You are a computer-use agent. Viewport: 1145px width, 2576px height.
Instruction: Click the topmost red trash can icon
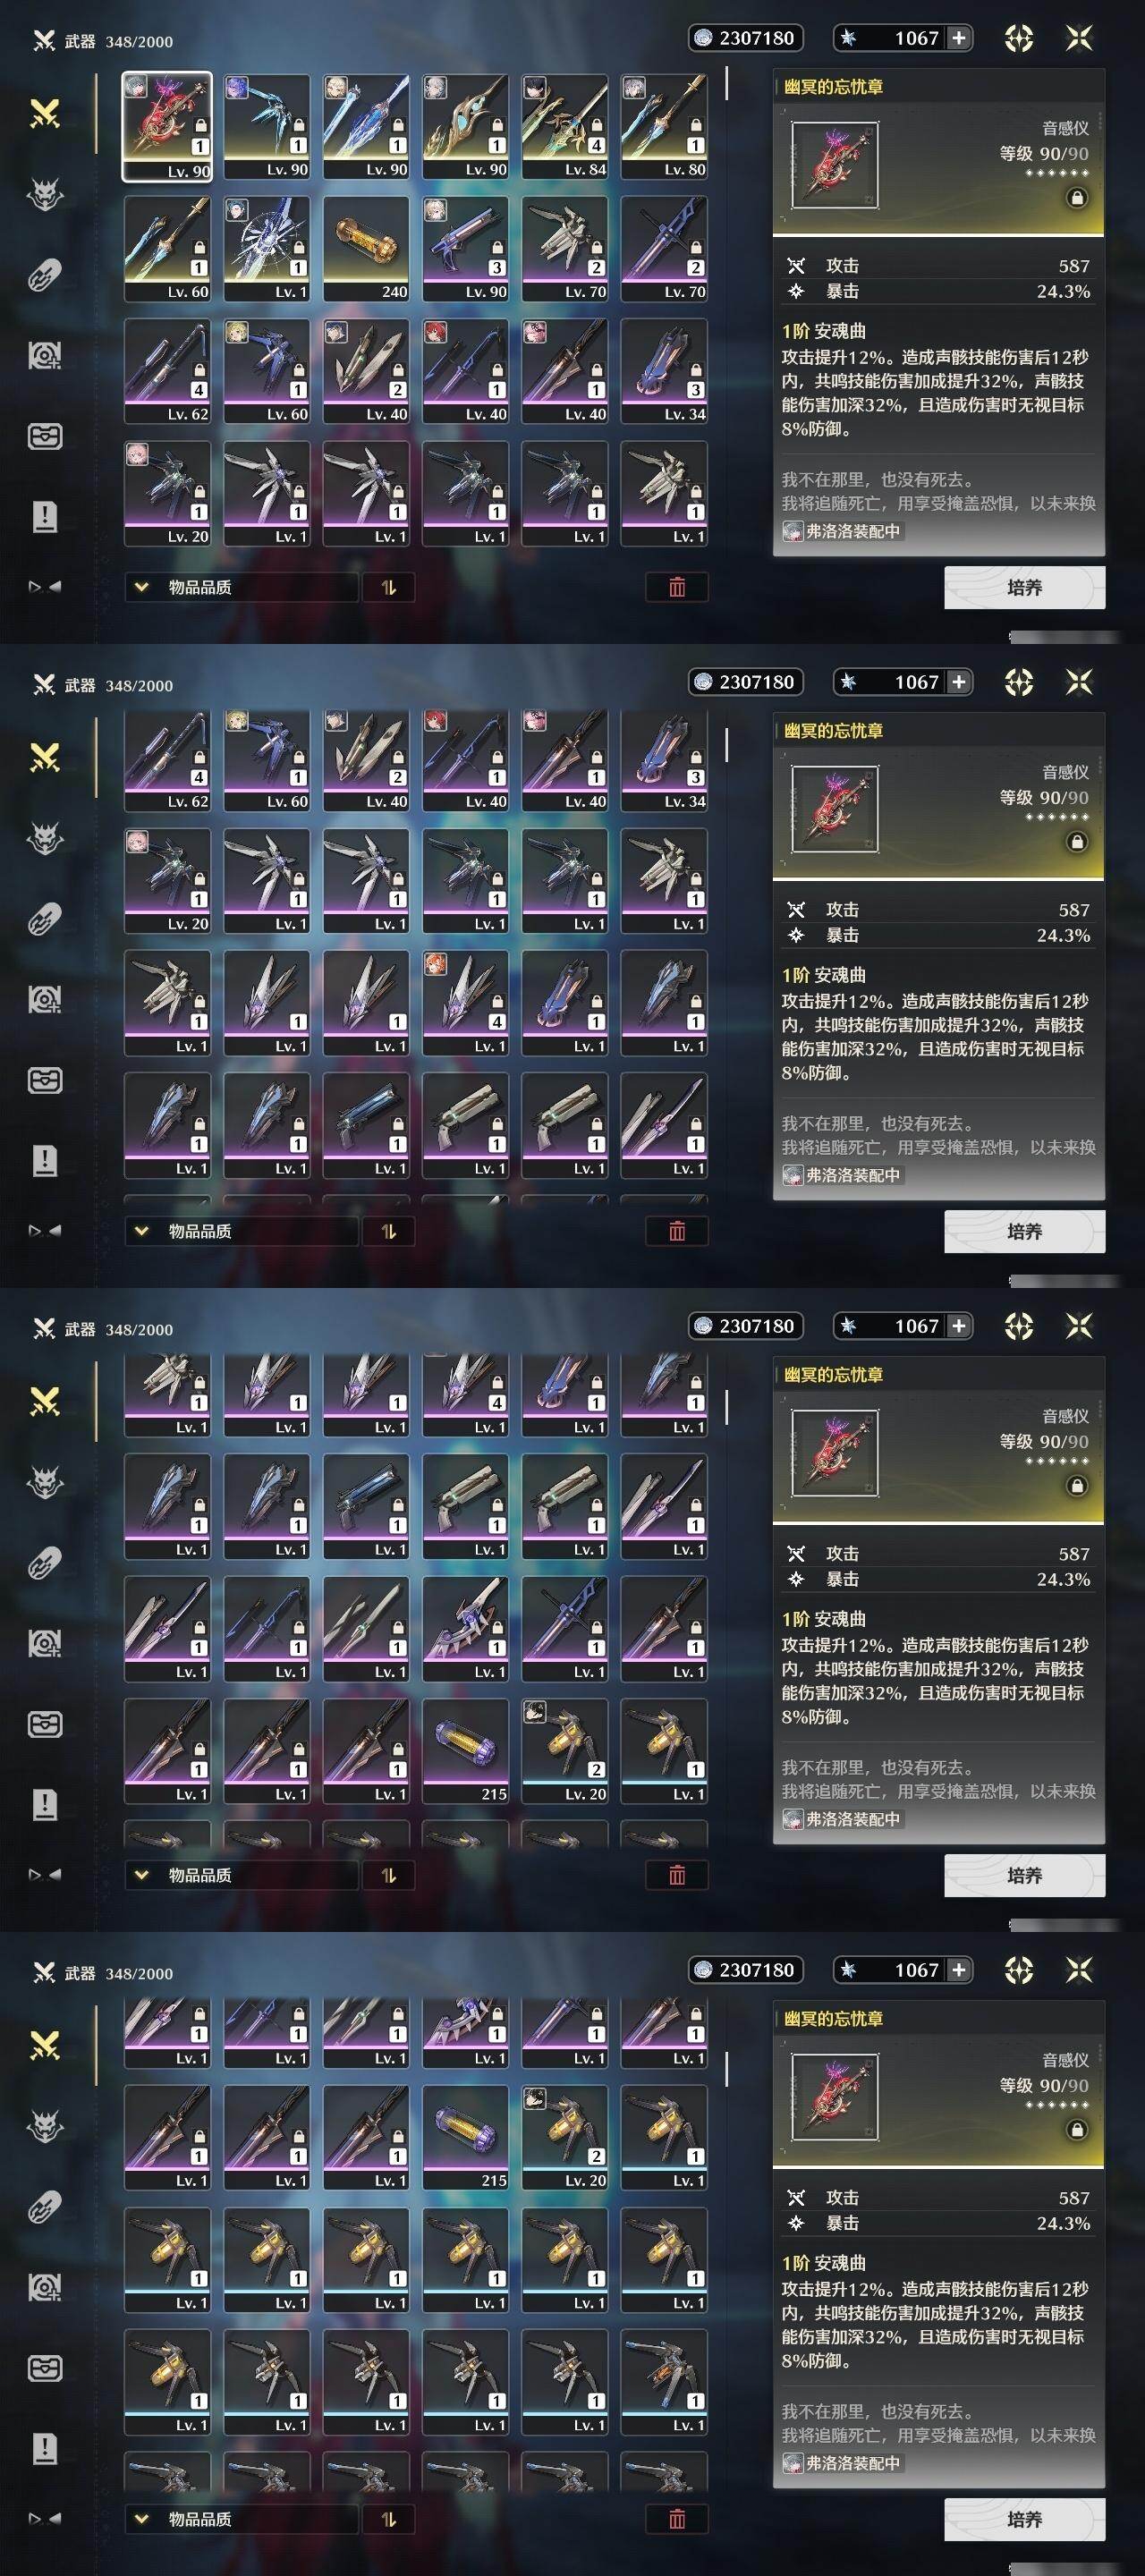coord(677,587)
